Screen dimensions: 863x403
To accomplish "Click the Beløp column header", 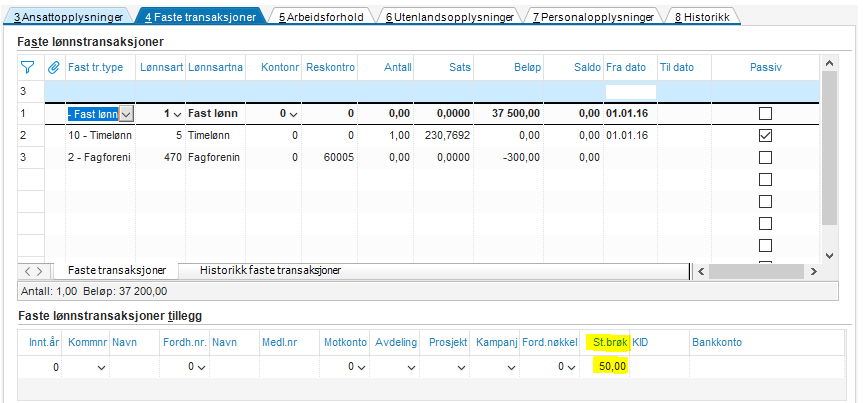I will tap(527, 68).
